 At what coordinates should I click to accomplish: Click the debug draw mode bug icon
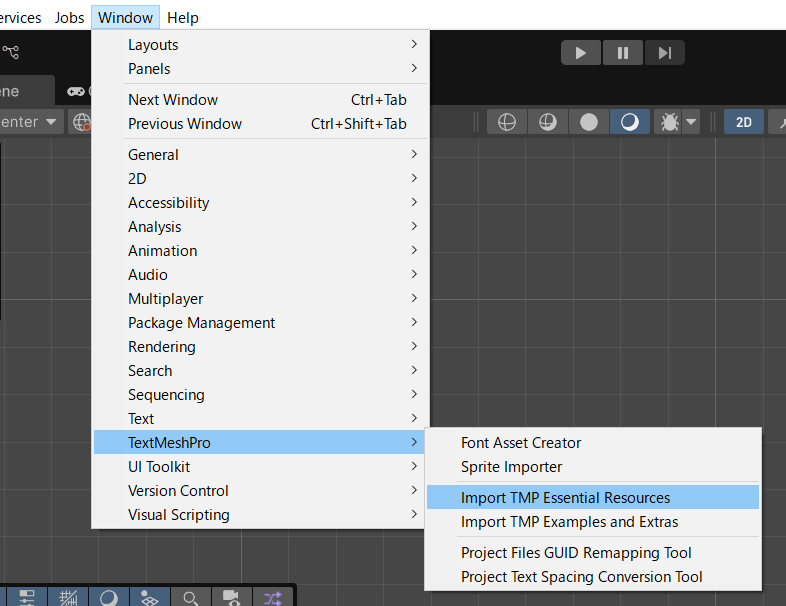click(x=669, y=122)
